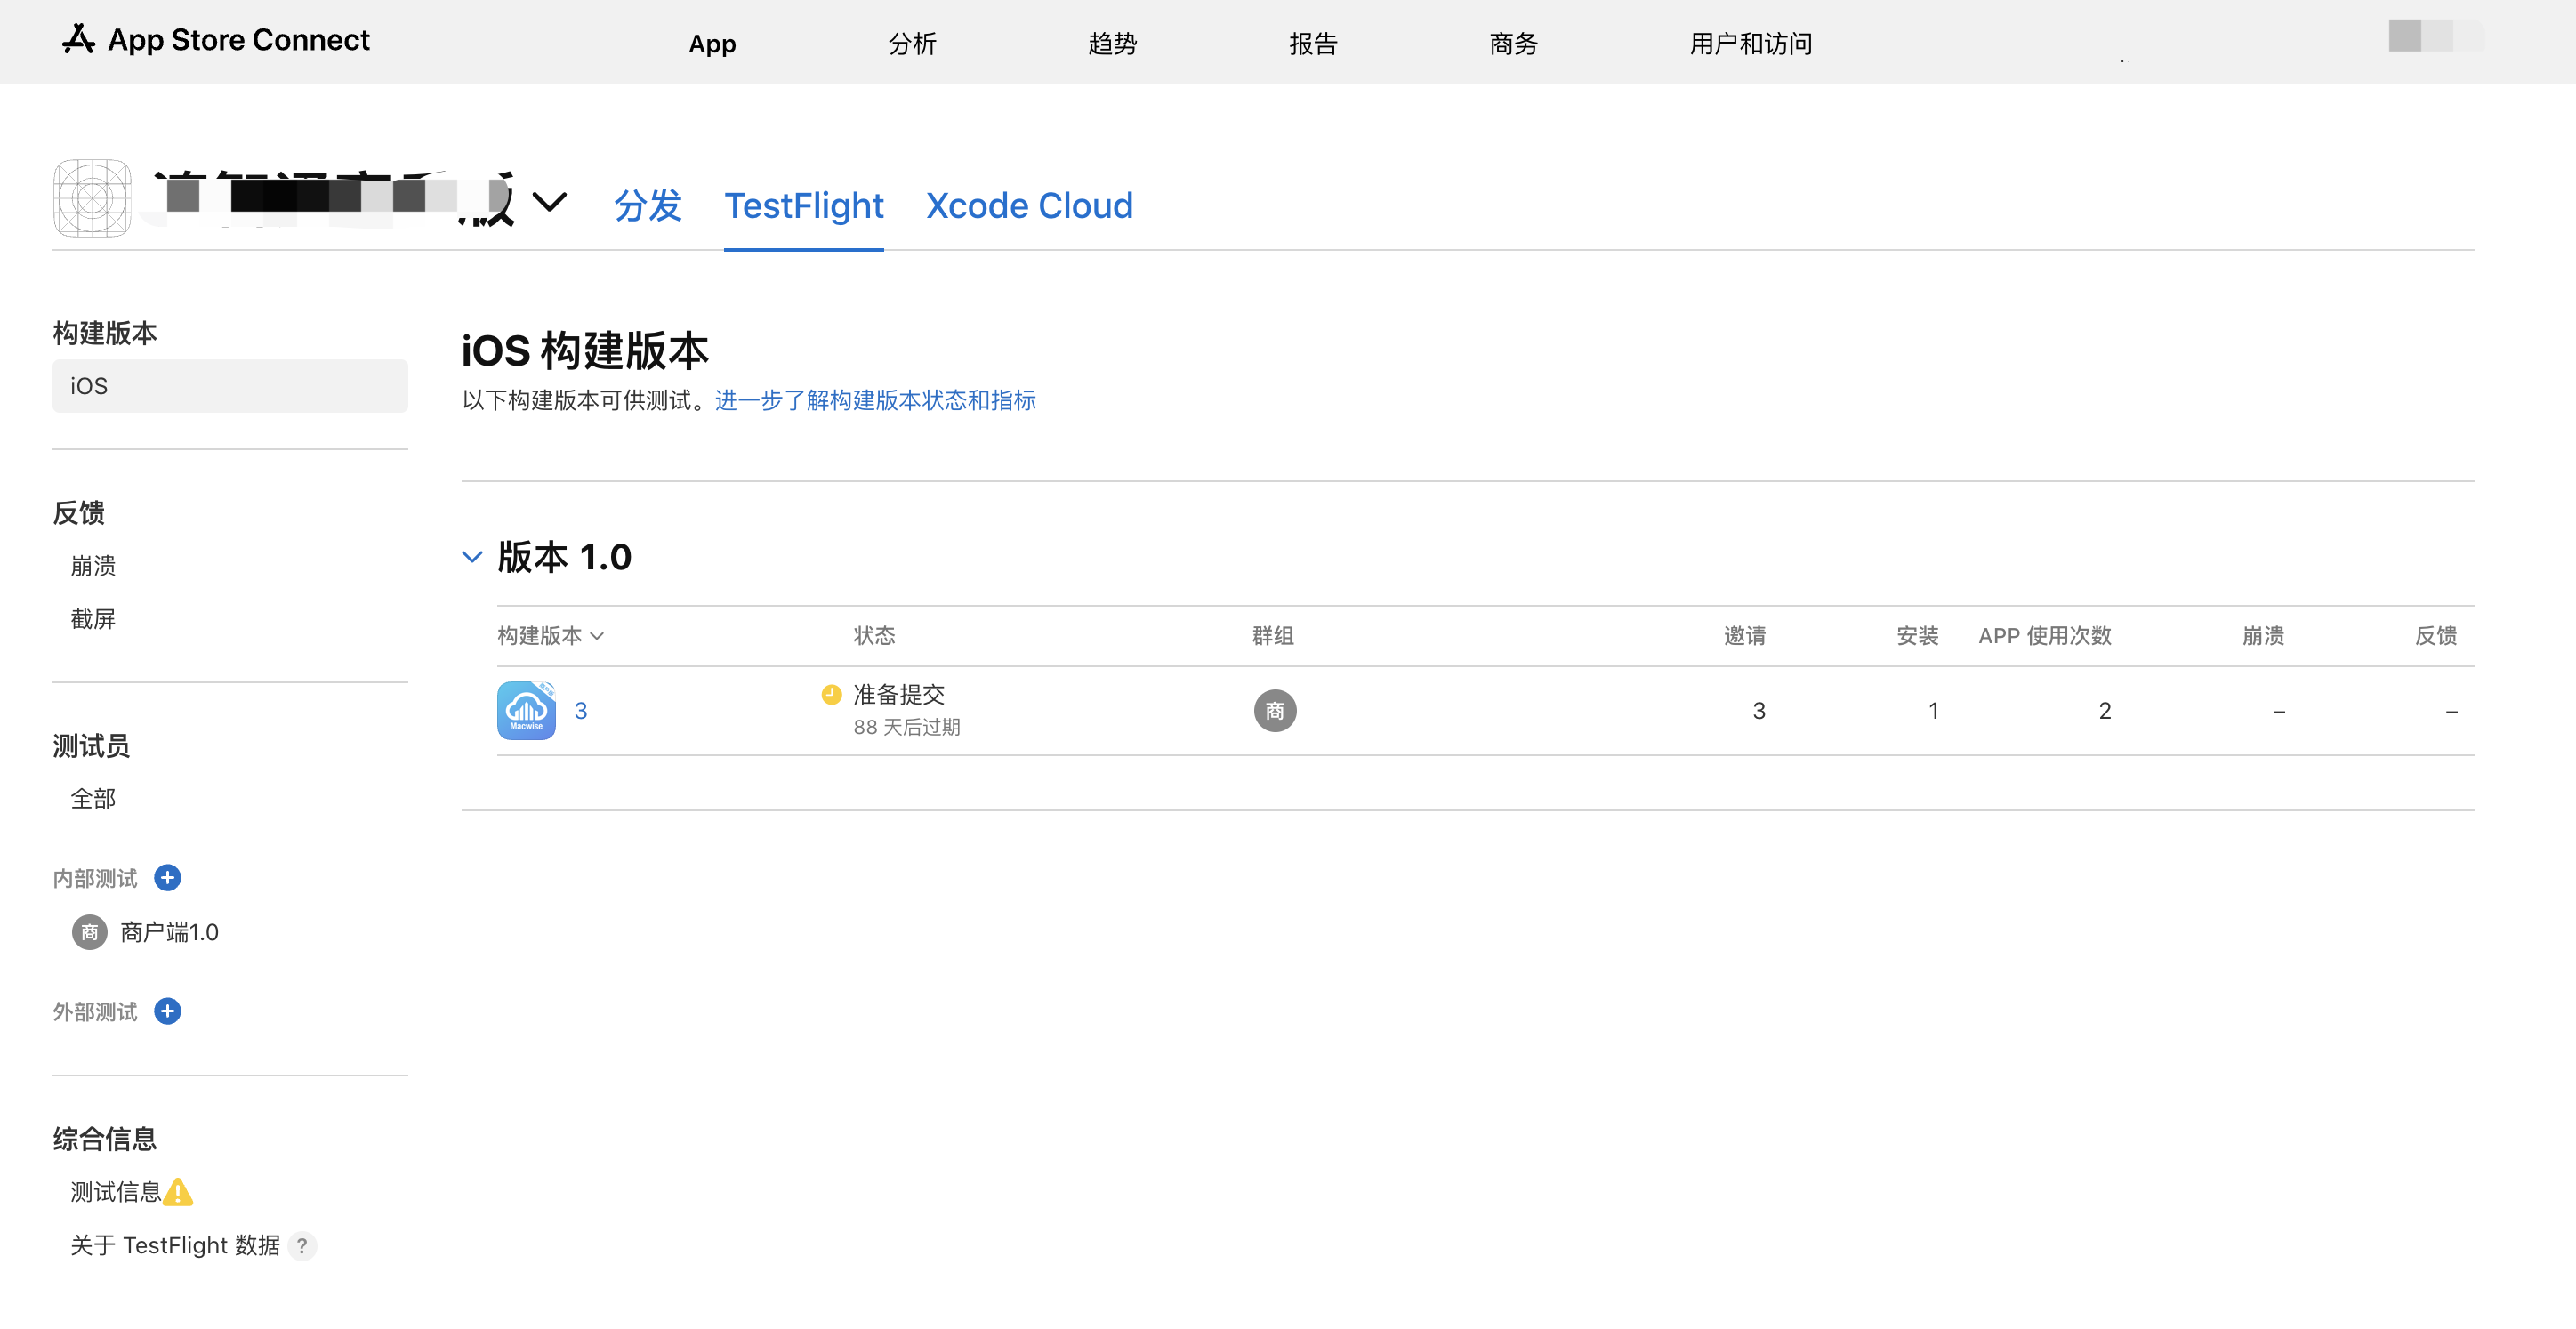This screenshot has height=1329, width=2576.
Task: Click the 安装 count 1 cell
Action: pos(1933,711)
